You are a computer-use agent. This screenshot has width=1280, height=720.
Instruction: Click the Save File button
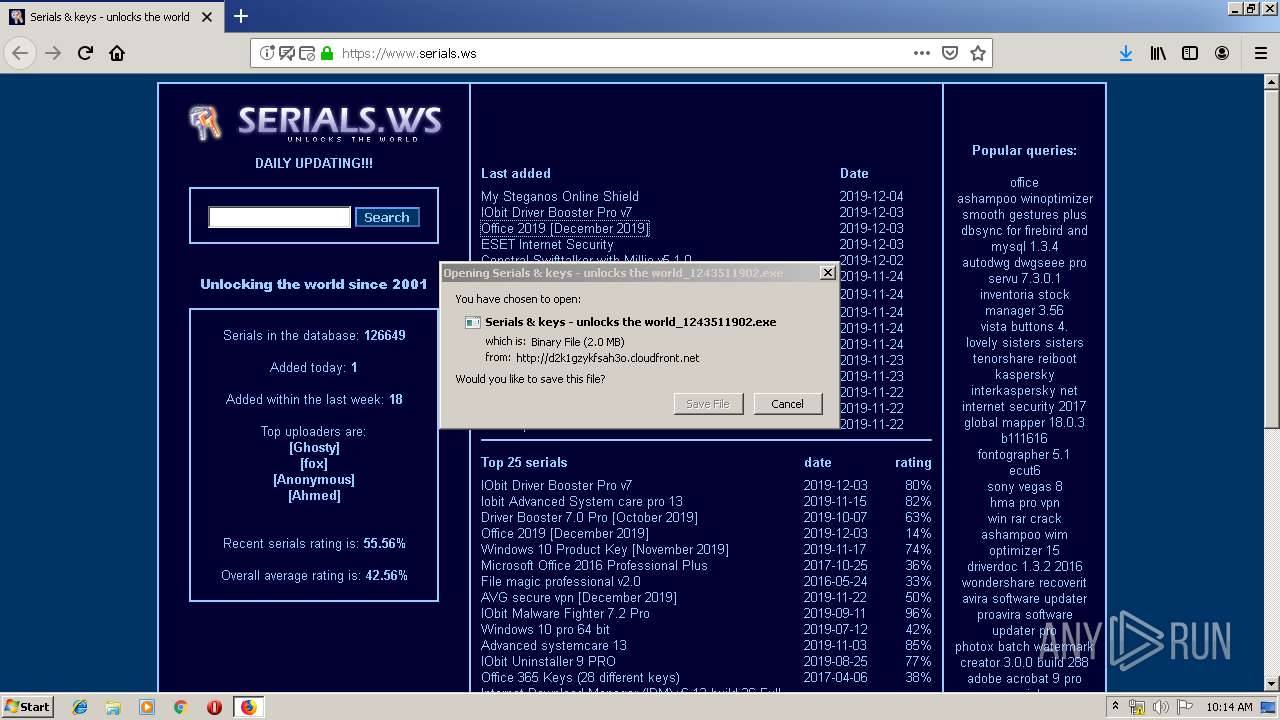[708, 404]
